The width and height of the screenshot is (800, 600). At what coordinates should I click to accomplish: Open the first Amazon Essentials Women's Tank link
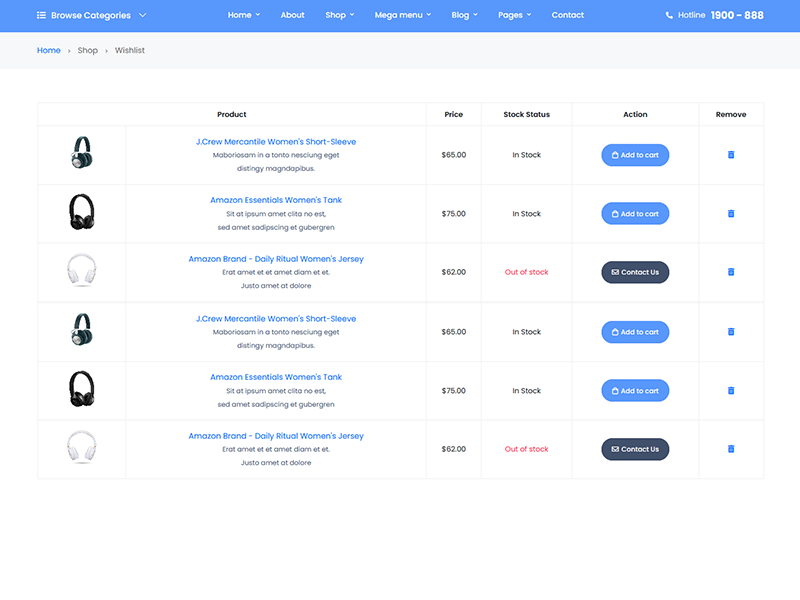coord(276,200)
